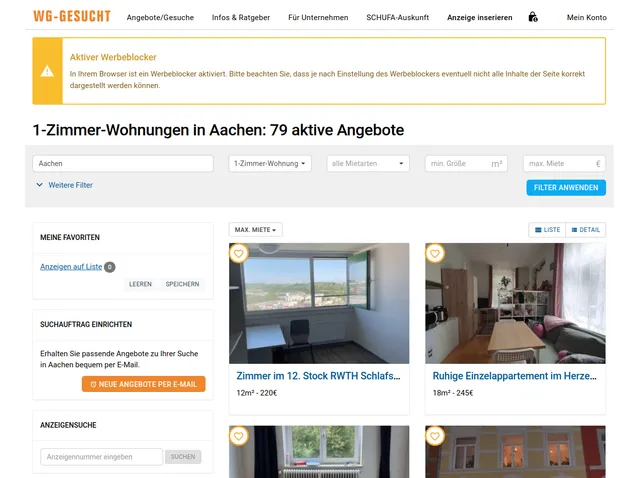Screen dimensions: 640x478
Task: Open the 1-Zimmer-Wohnung dropdown
Action: point(270,163)
